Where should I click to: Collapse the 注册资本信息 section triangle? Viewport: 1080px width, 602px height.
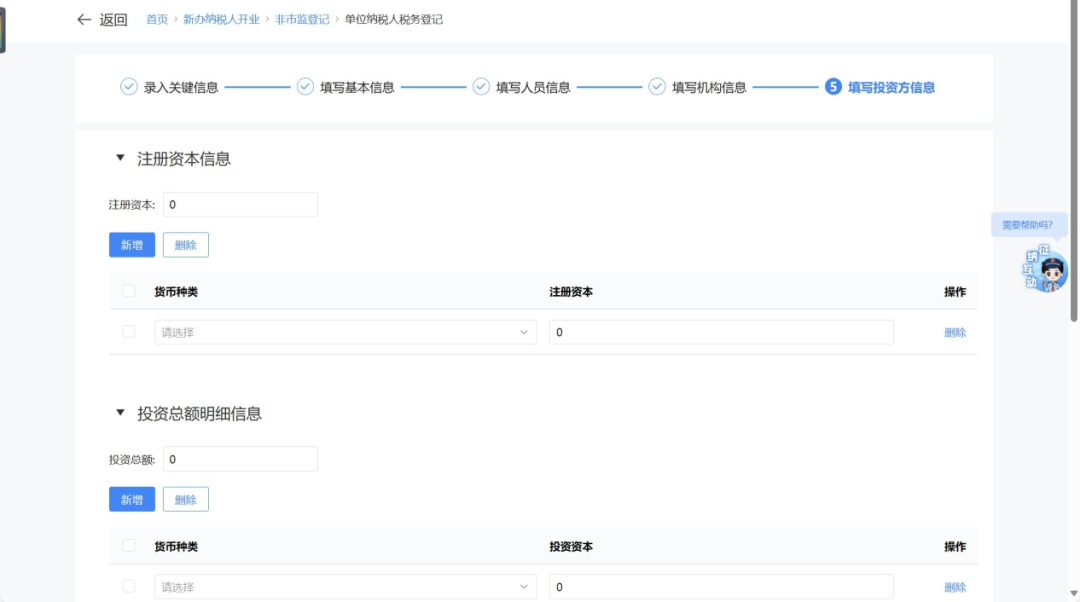coord(121,158)
